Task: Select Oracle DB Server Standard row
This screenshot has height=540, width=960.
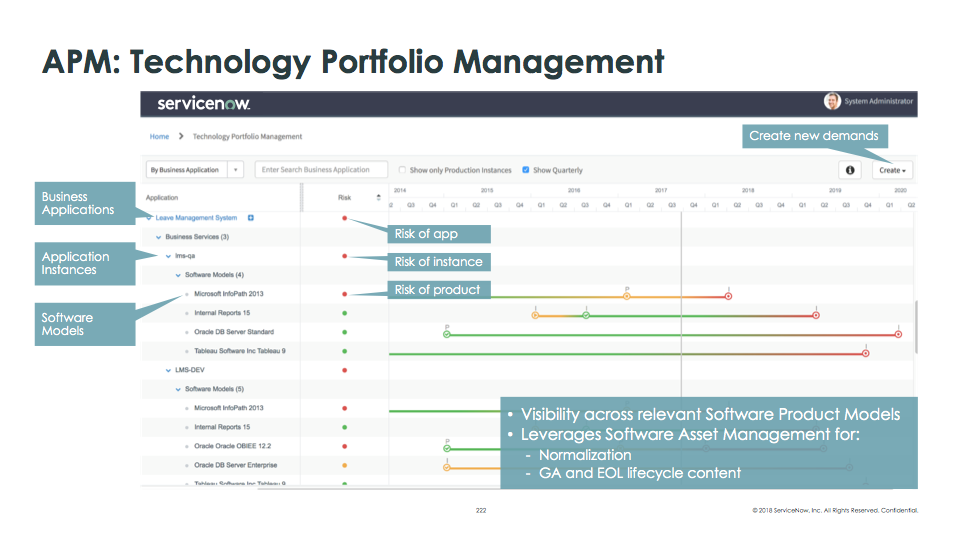Action: point(234,332)
